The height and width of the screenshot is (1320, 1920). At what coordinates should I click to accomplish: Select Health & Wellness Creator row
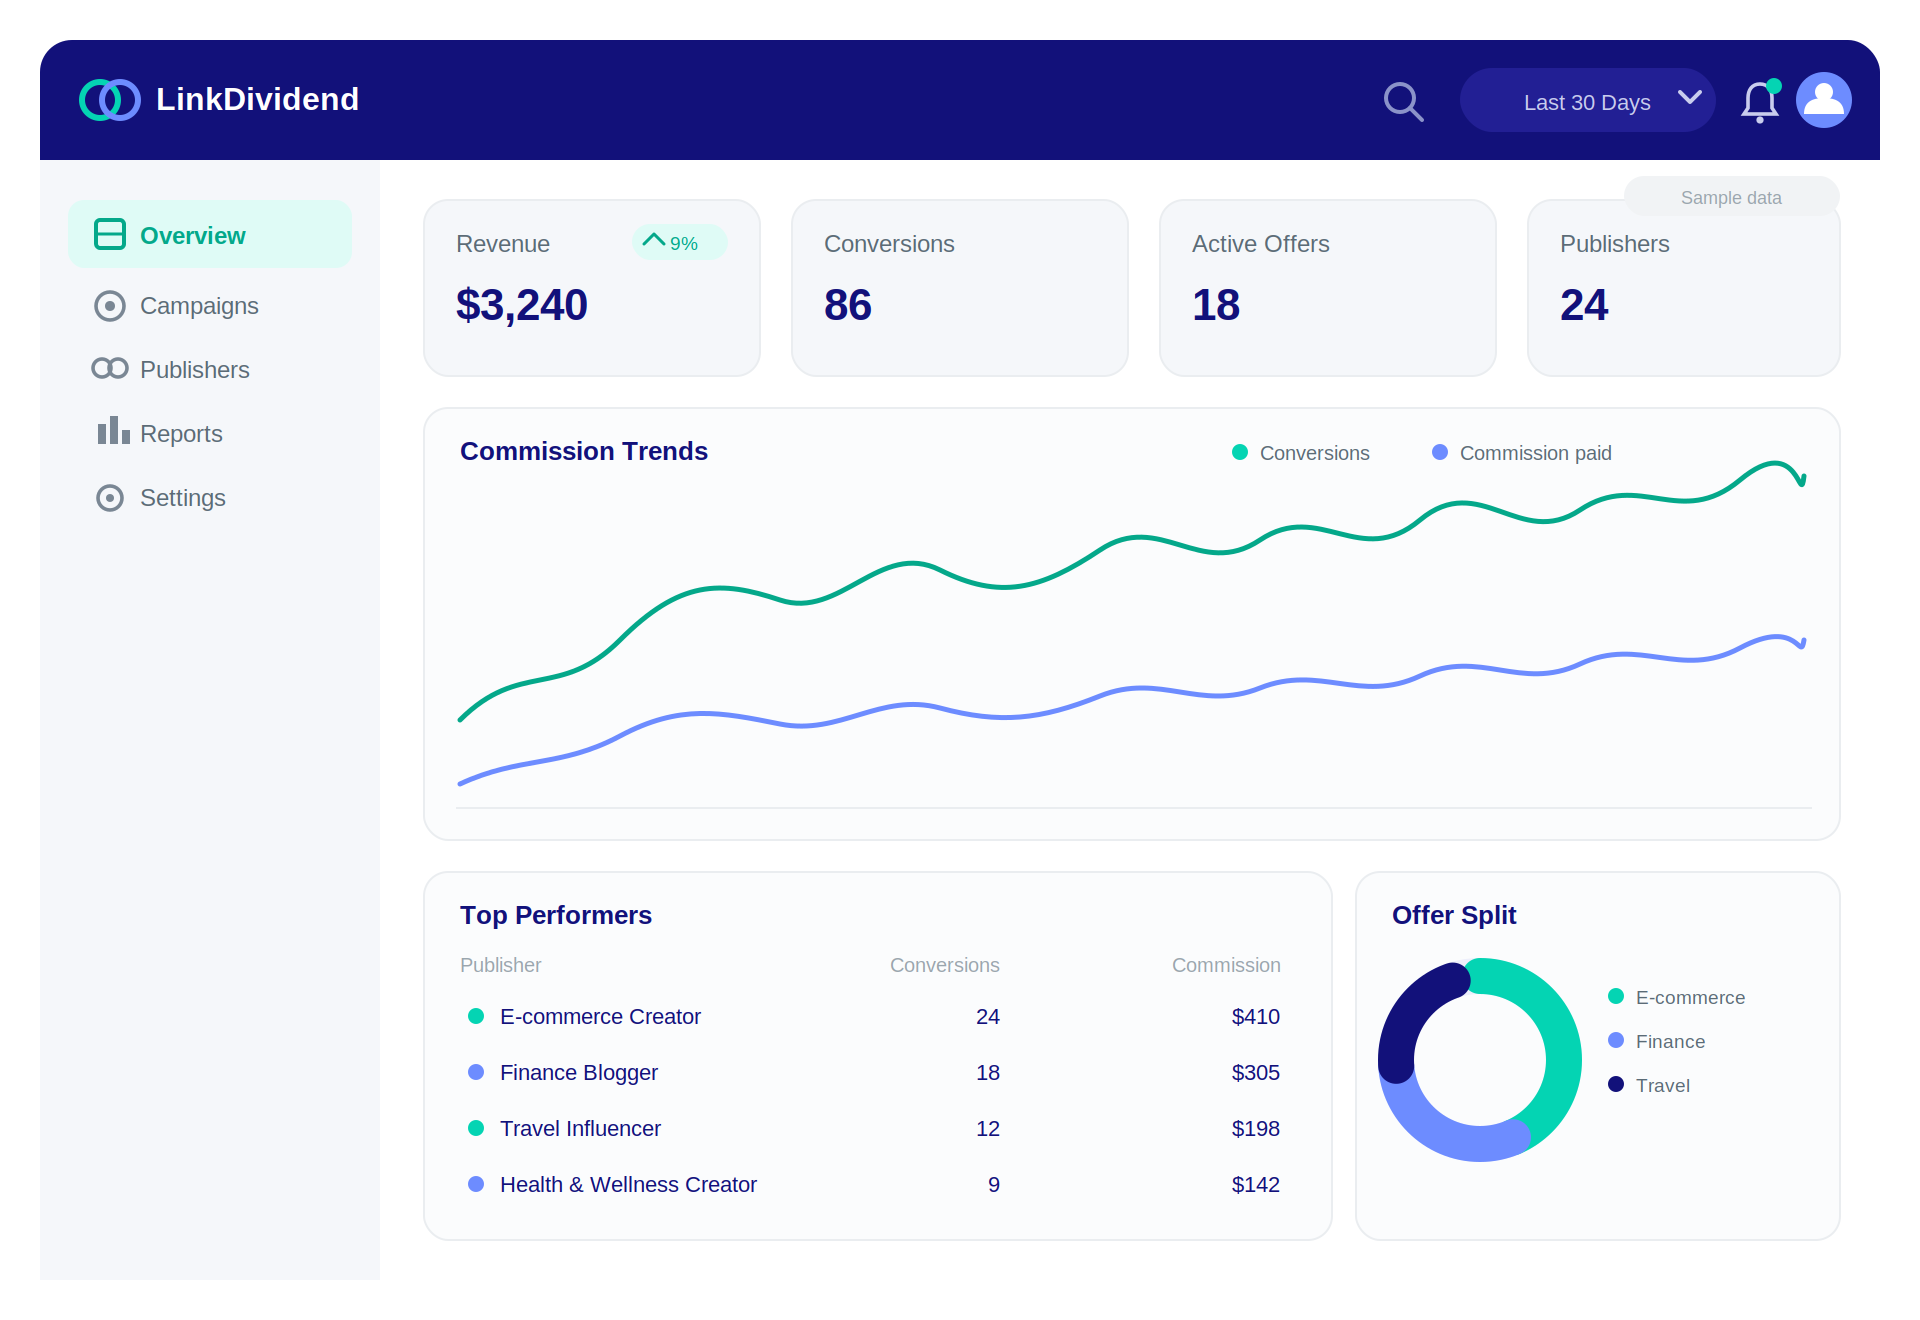click(874, 1184)
